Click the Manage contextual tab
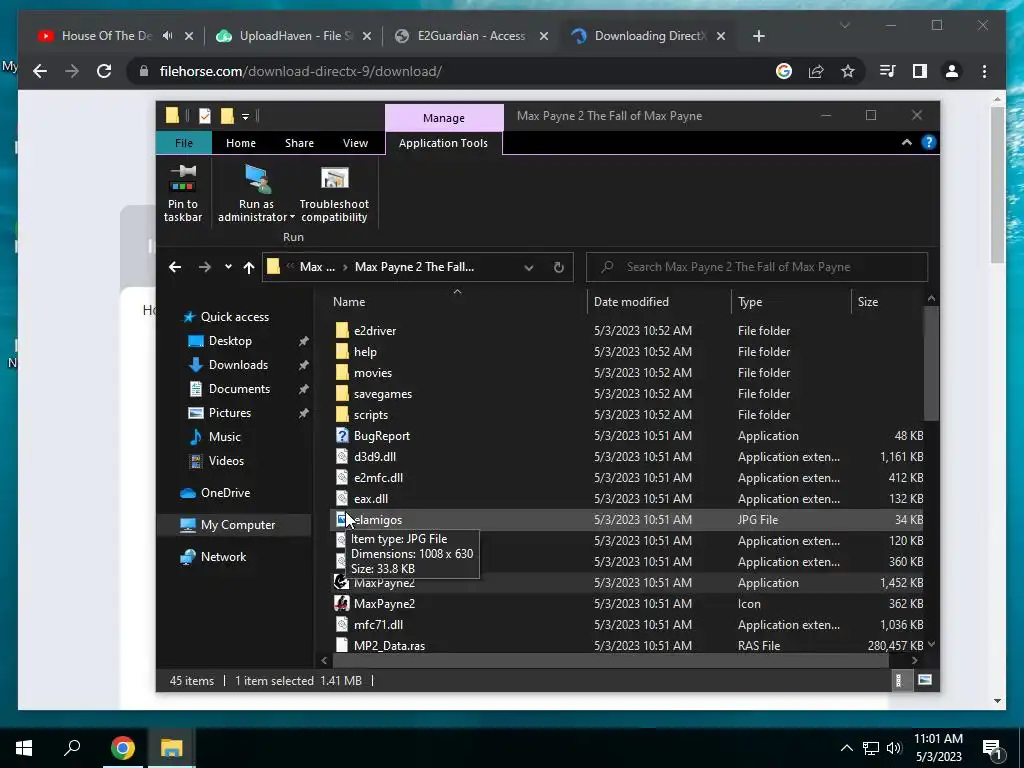 coord(444,118)
